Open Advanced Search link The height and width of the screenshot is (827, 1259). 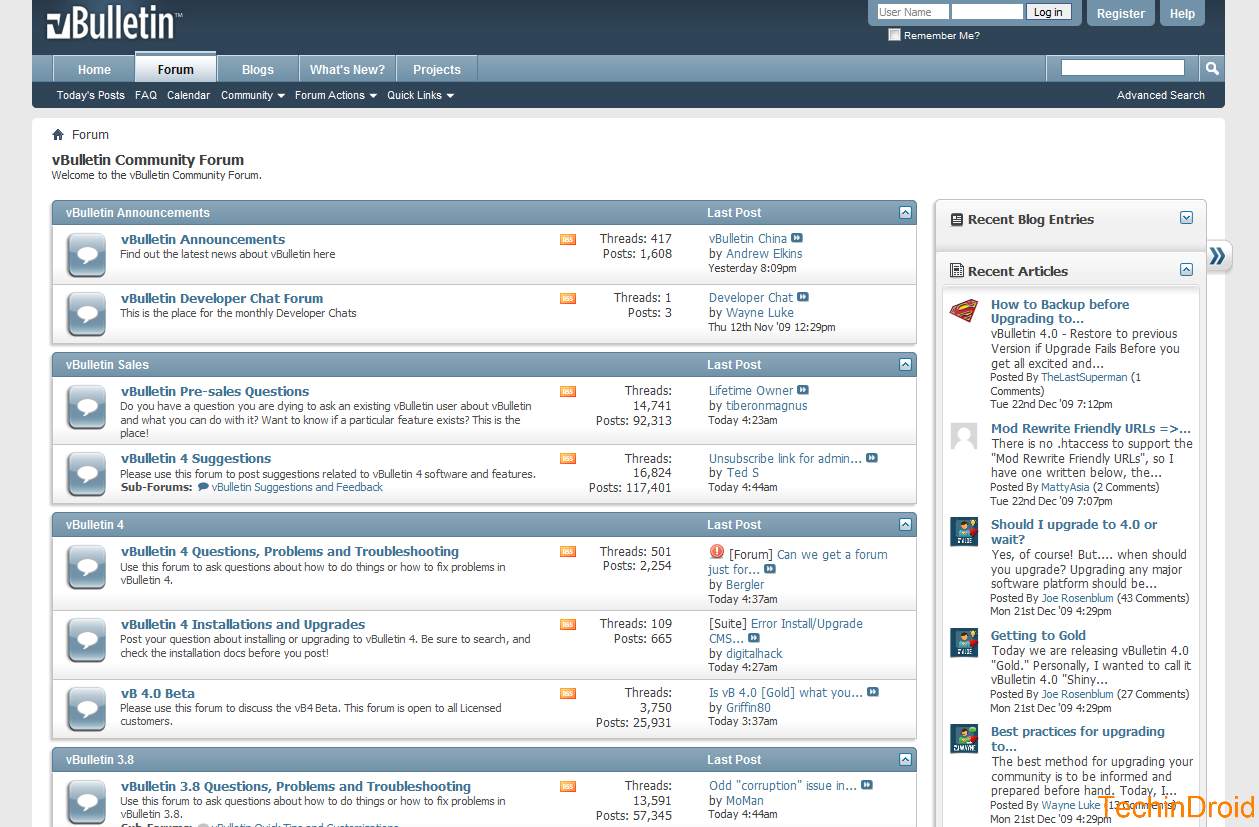(1161, 96)
